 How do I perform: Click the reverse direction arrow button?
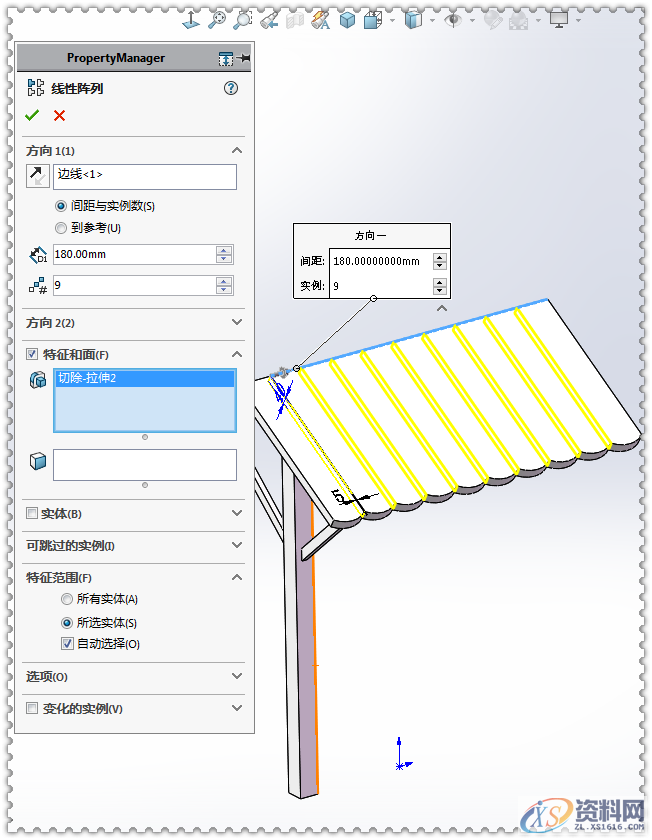(38, 176)
